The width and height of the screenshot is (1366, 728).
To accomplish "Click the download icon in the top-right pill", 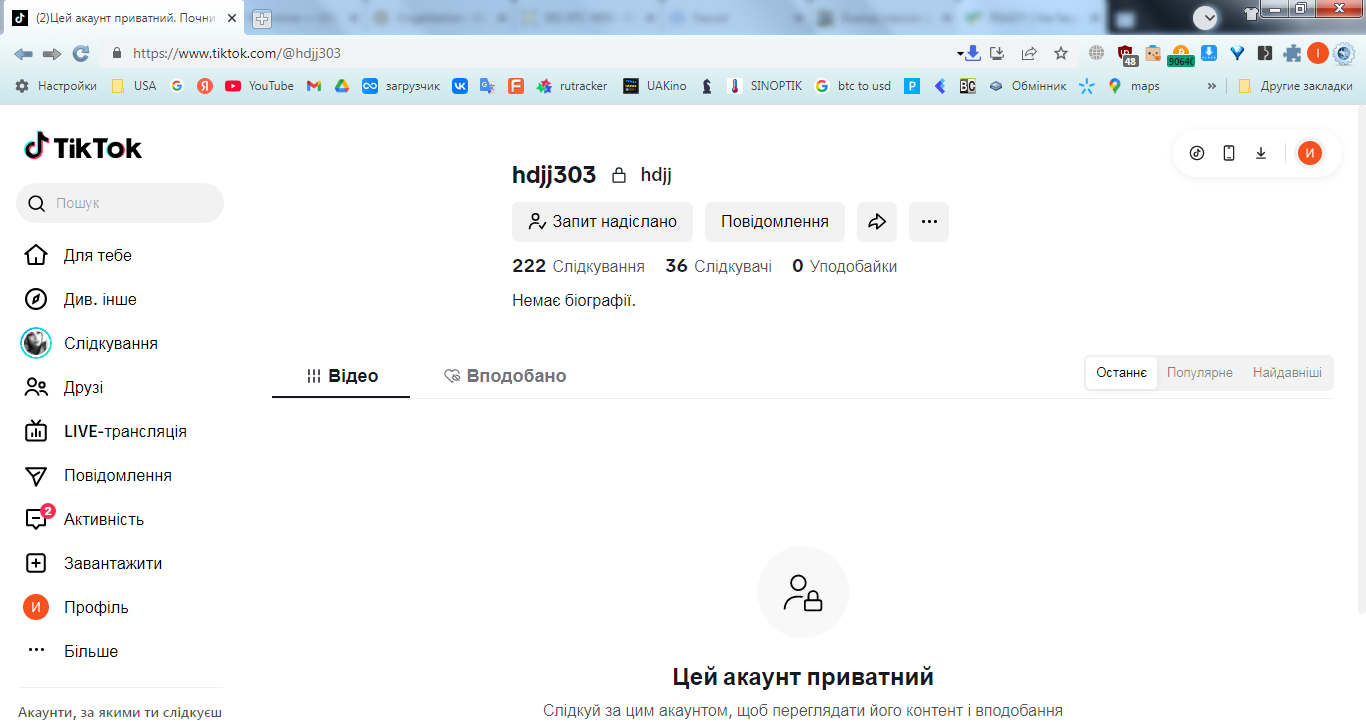I will click(x=1261, y=153).
